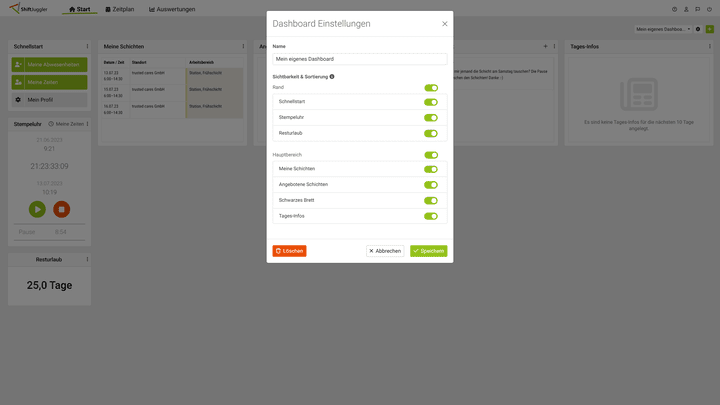Toggle the Schnellstart widget switch
The image size is (720, 405).
coord(431,102)
